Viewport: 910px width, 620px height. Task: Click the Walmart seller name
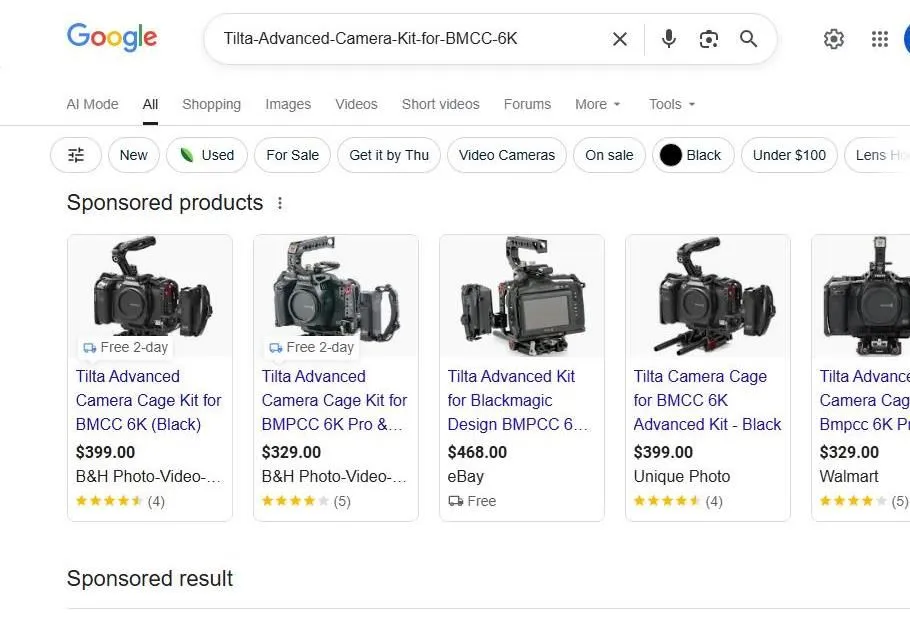click(x=848, y=477)
